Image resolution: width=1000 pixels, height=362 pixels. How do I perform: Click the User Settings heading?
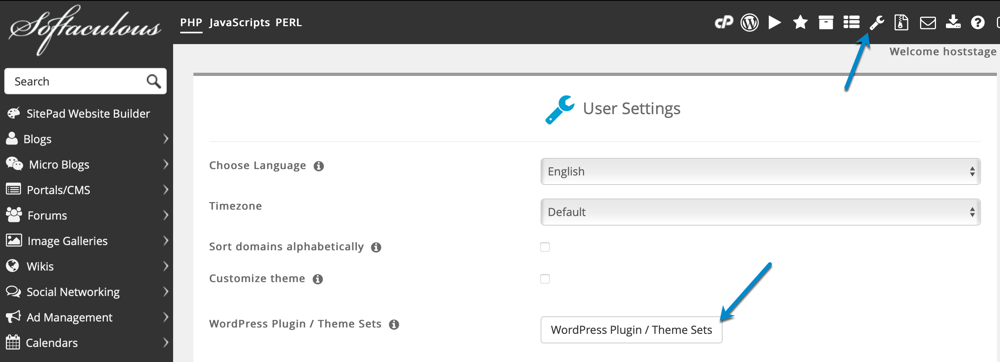[631, 108]
